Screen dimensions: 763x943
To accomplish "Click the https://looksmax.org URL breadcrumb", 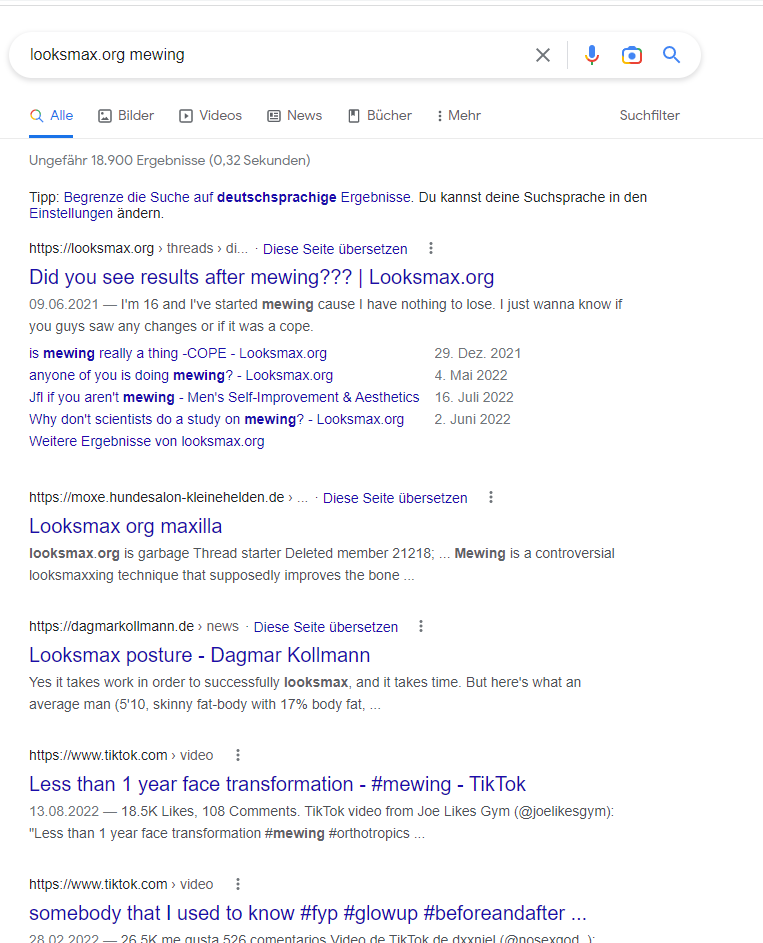I will click(x=138, y=248).
